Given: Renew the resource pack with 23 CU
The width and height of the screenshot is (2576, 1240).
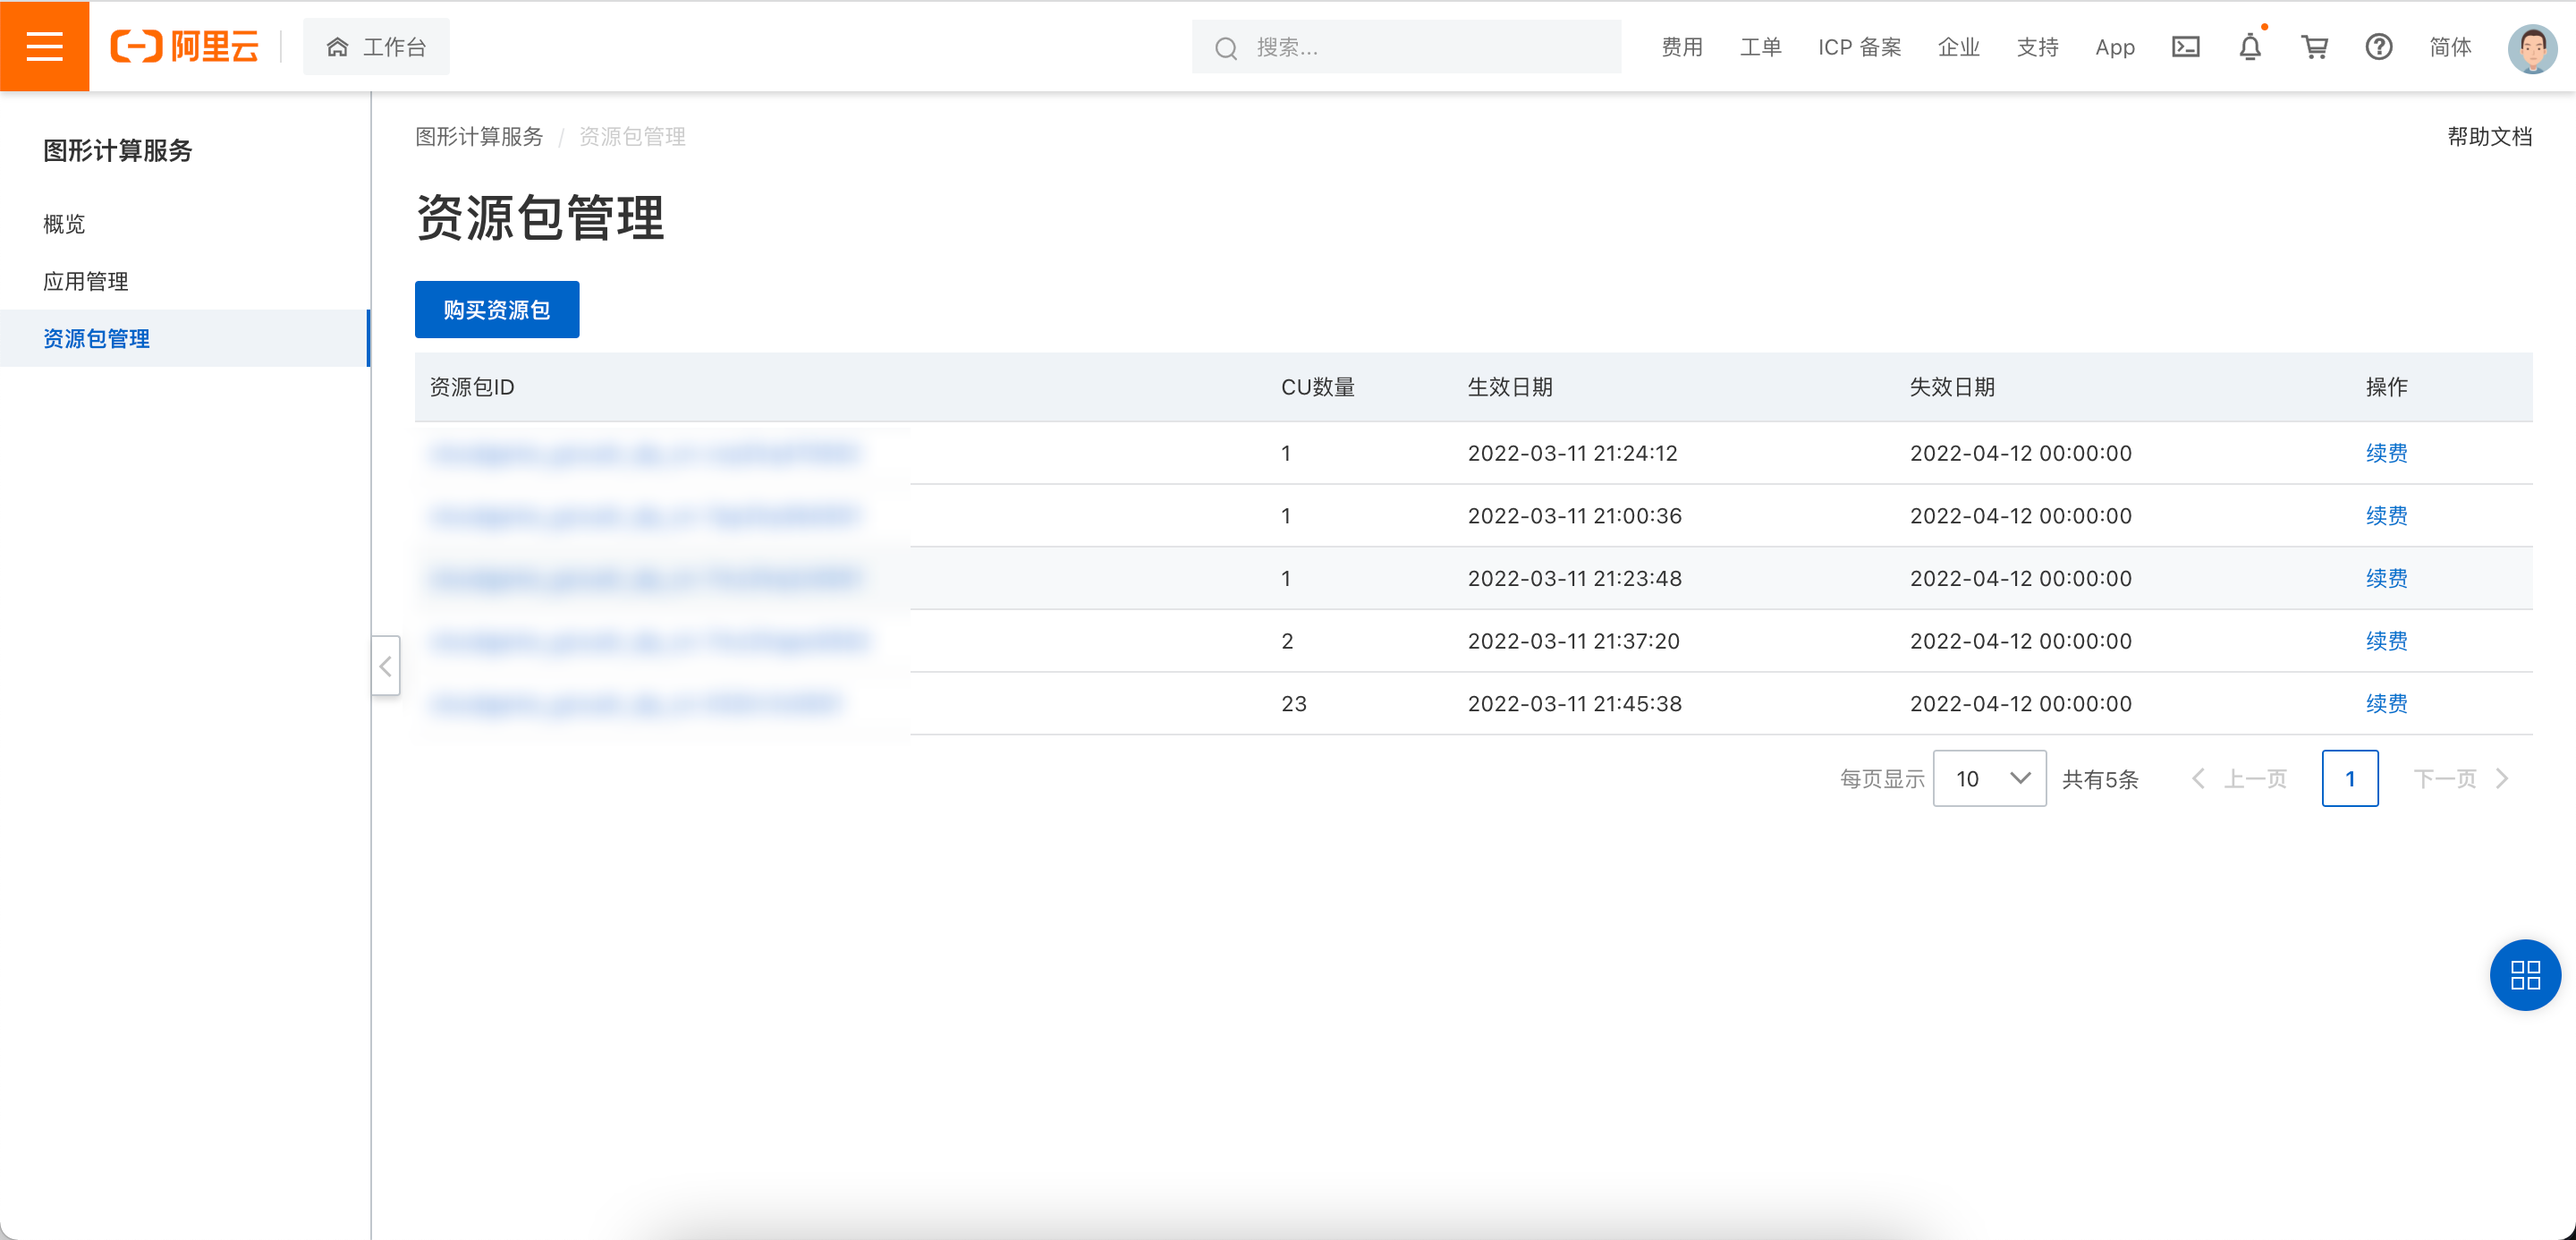Looking at the screenshot, I should pos(2386,704).
